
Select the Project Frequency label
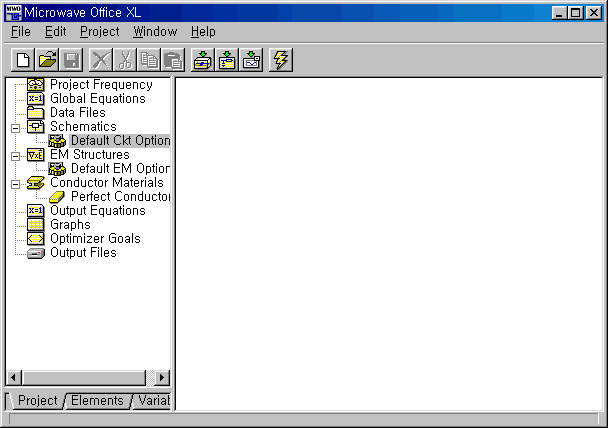[101, 85]
